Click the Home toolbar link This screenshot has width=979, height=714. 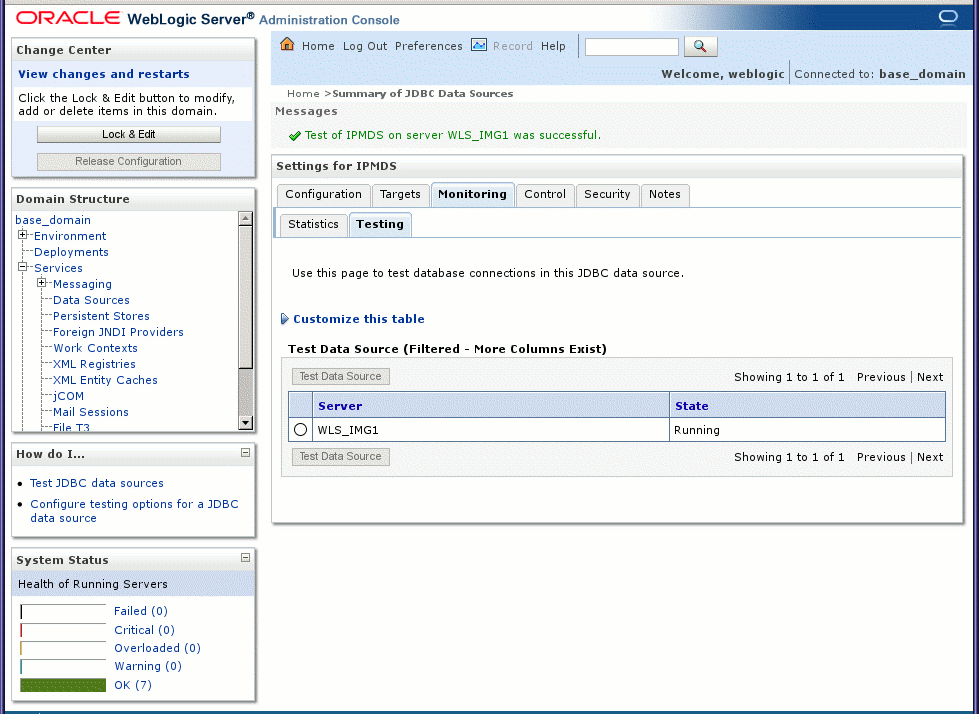pyautogui.click(x=318, y=46)
